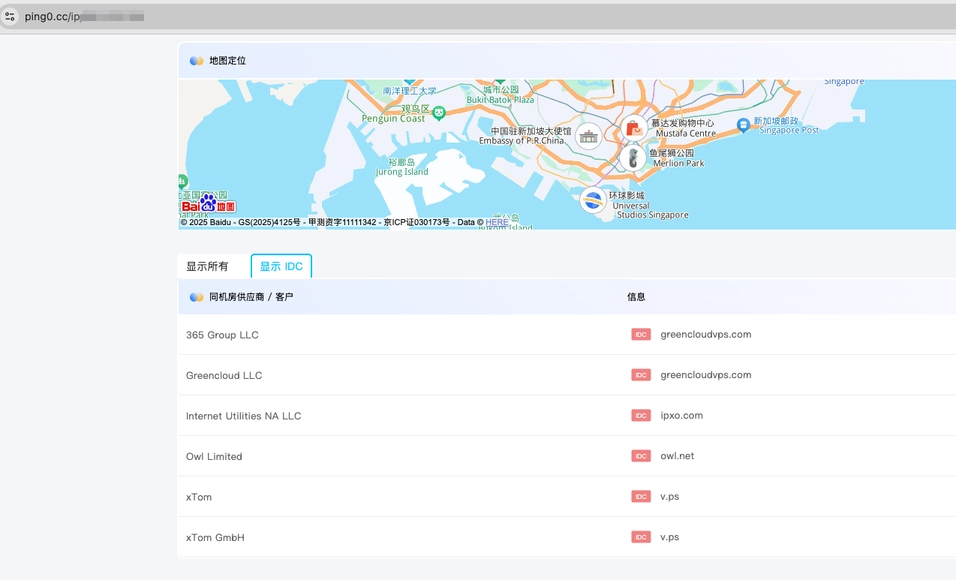This screenshot has width=956, height=580.
Task: Click the Universal Studios Singapore globe marker
Action: click(593, 200)
